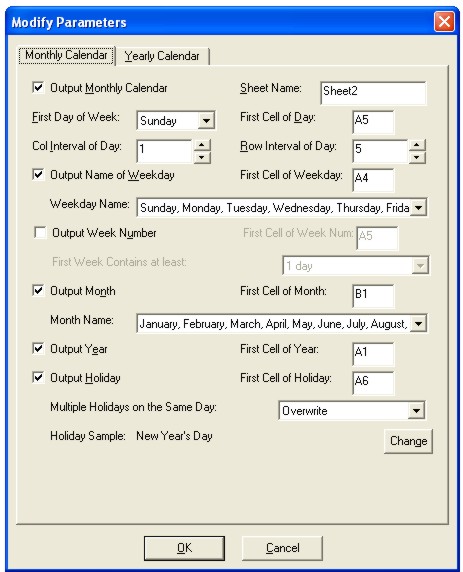
Task: Uncheck Output Monthly Calendar checkbox
Action: tap(38, 88)
